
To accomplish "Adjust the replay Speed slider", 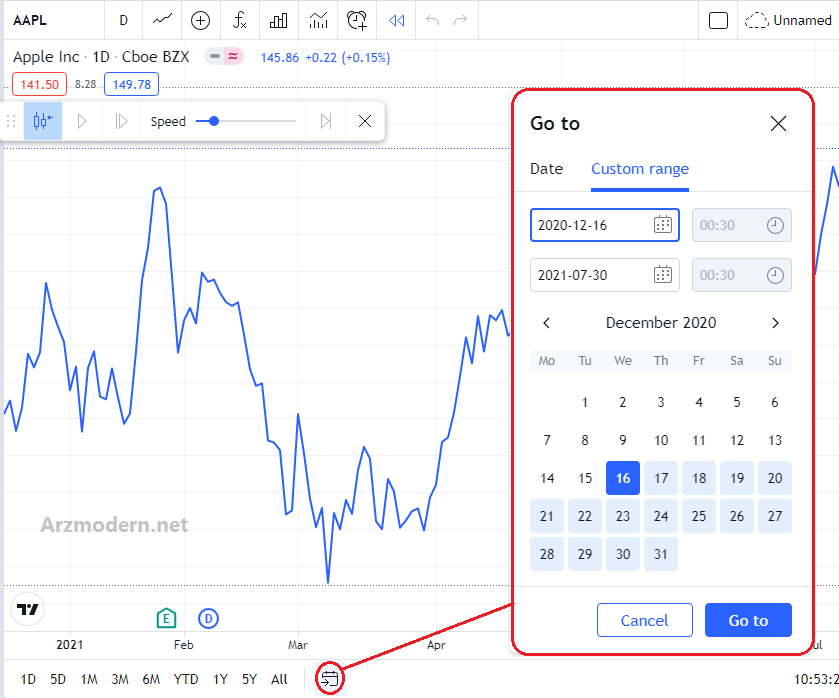I will click(246, 121).
